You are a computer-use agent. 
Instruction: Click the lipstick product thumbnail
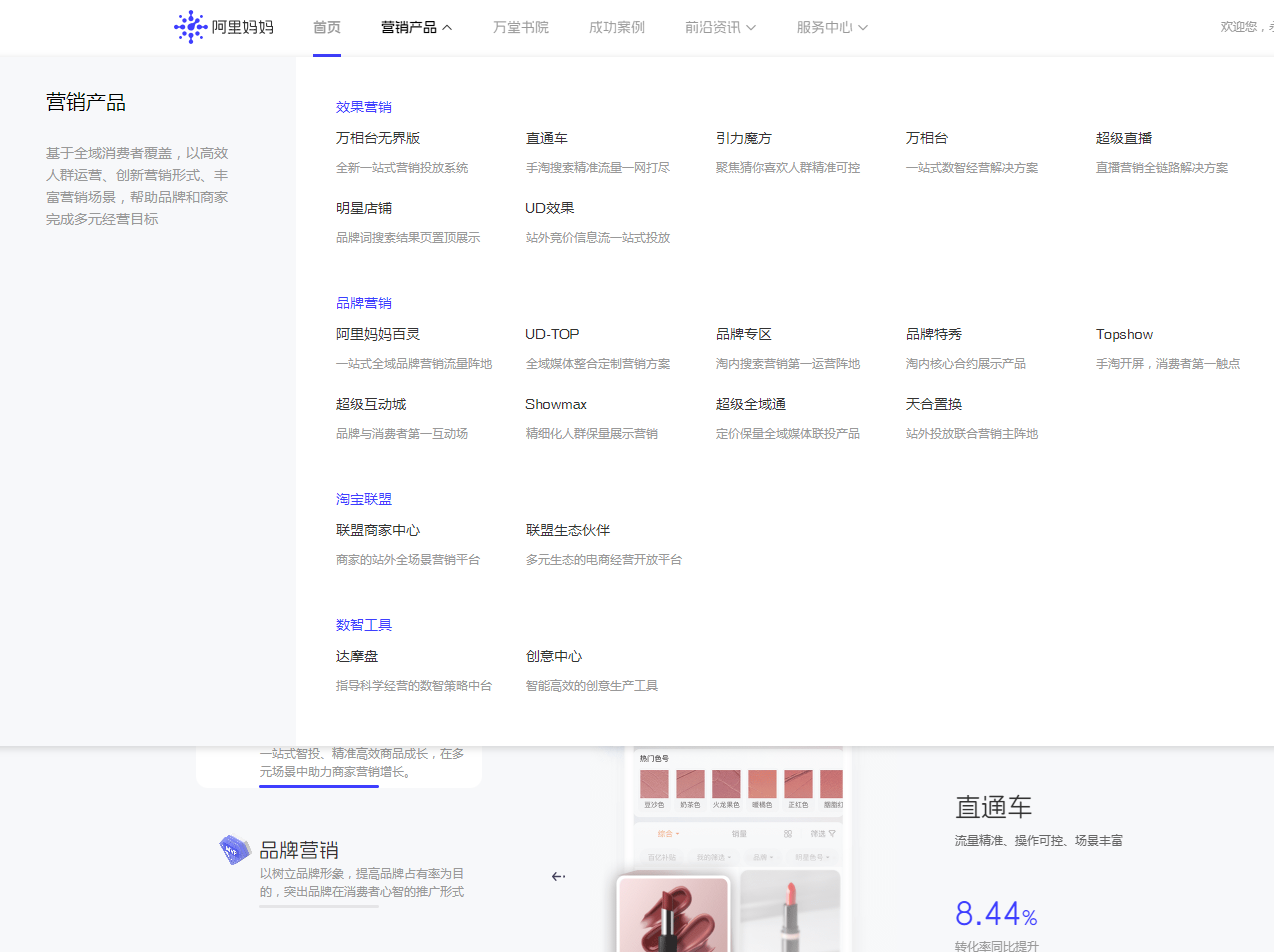672,915
